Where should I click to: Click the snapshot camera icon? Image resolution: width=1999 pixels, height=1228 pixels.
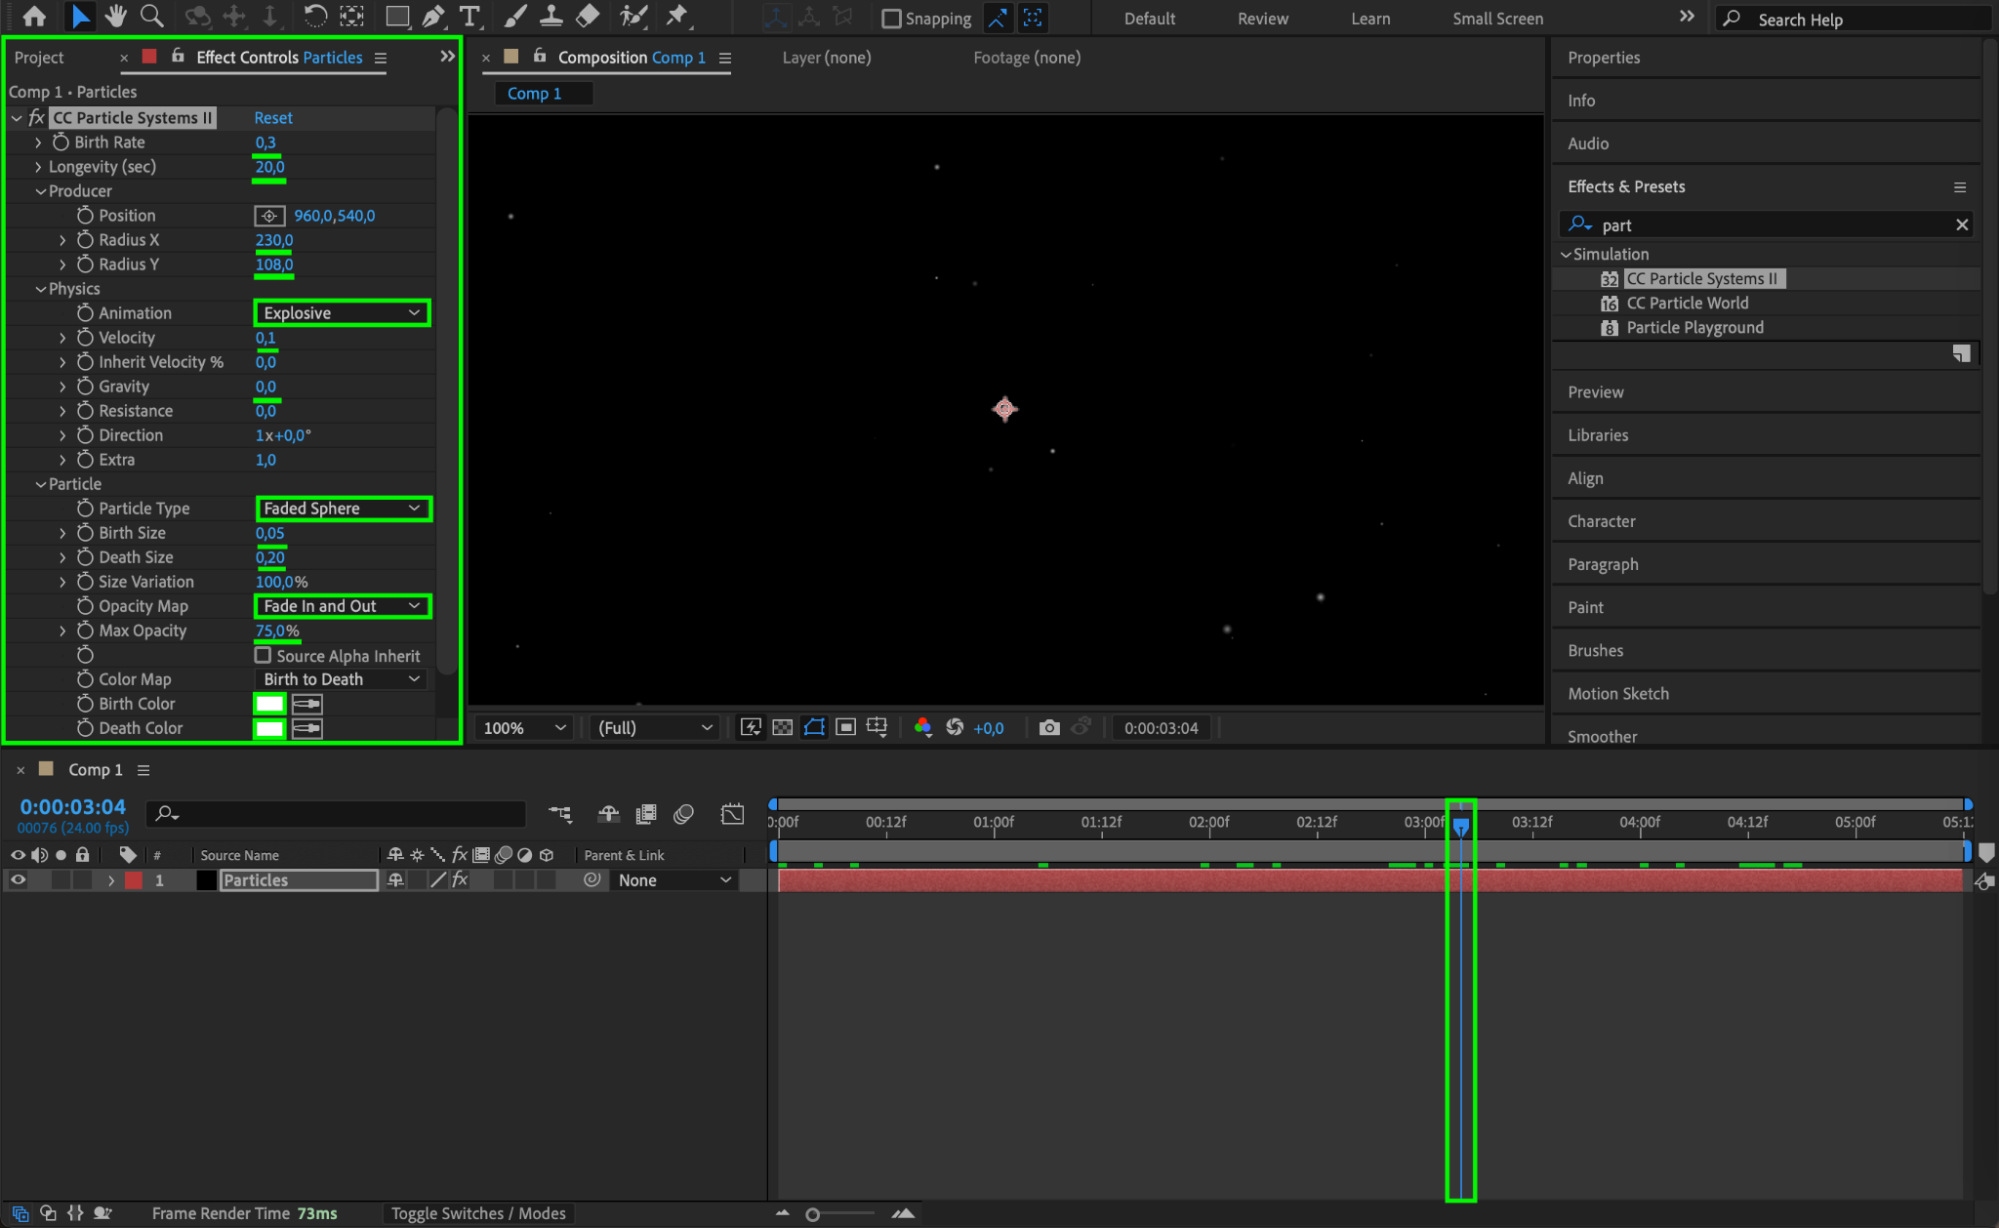(1048, 727)
